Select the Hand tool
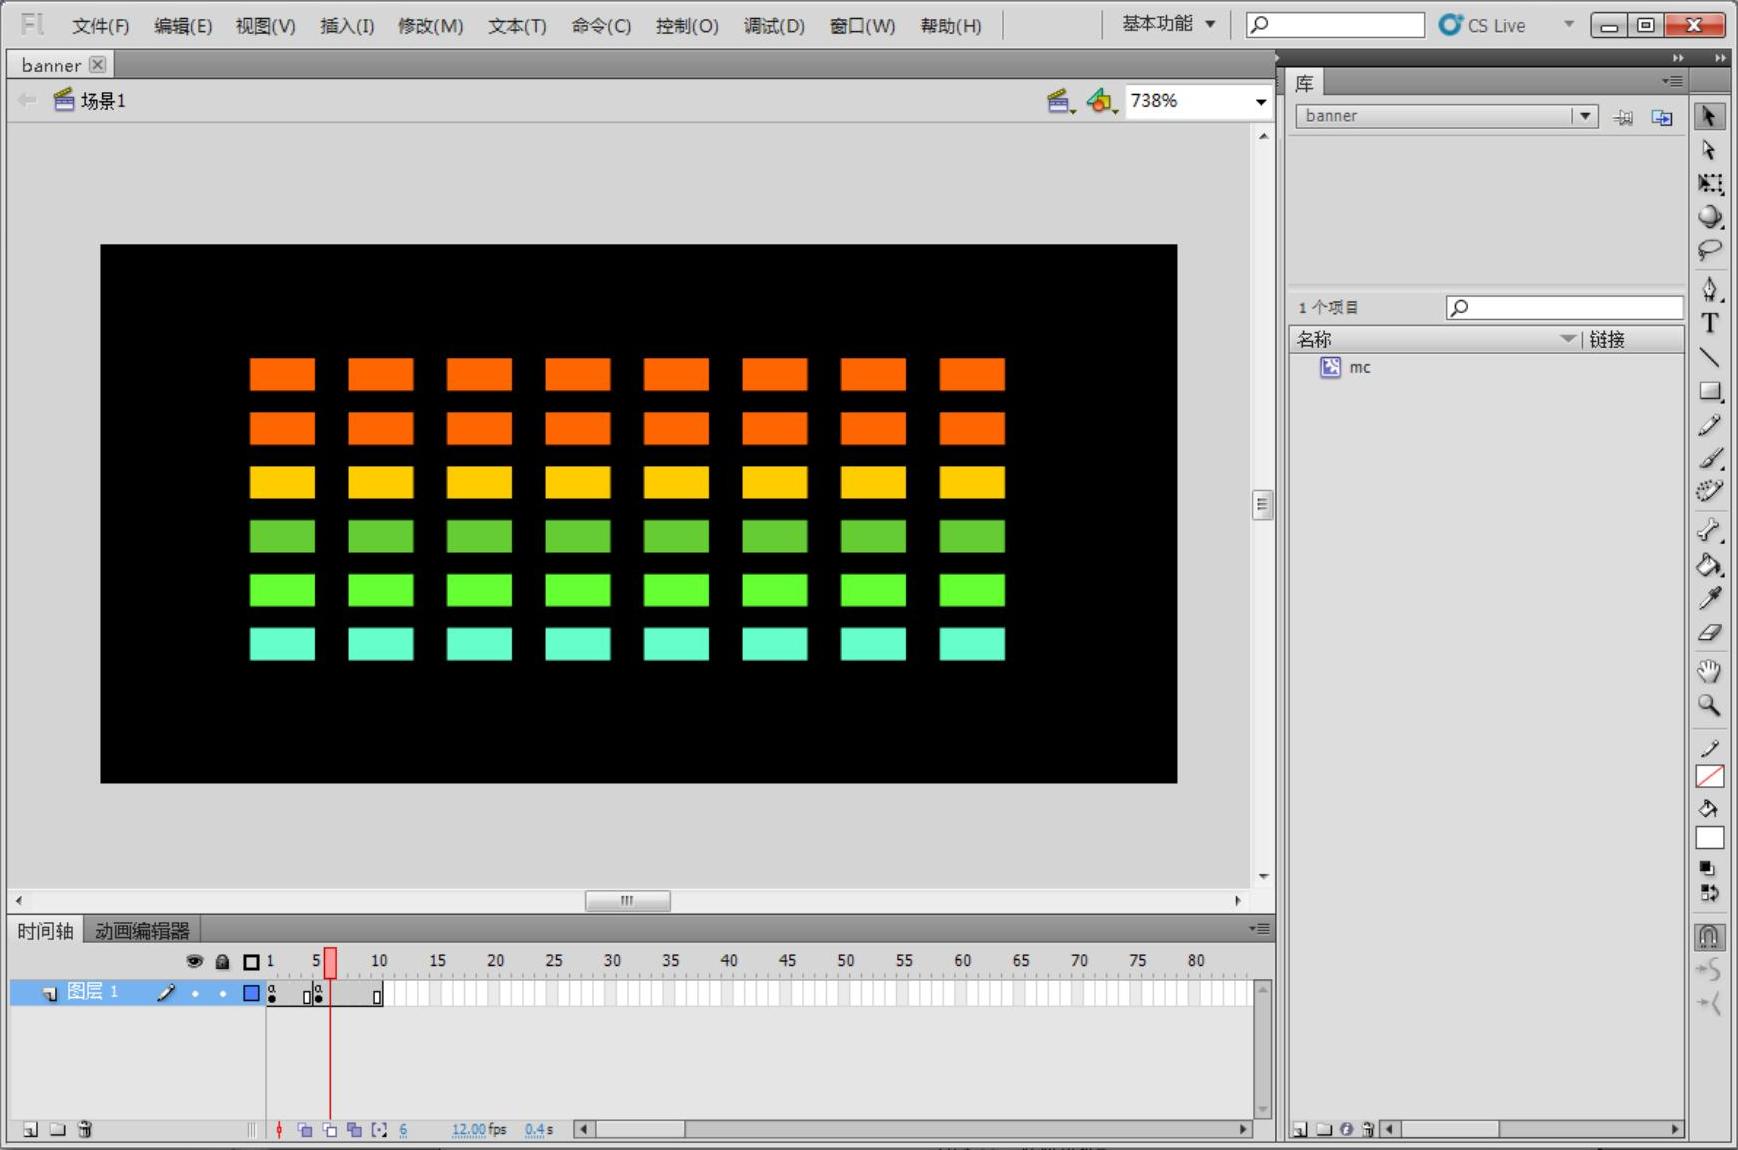The width and height of the screenshot is (1738, 1150). pyautogui.click(x=1709, y=671)
